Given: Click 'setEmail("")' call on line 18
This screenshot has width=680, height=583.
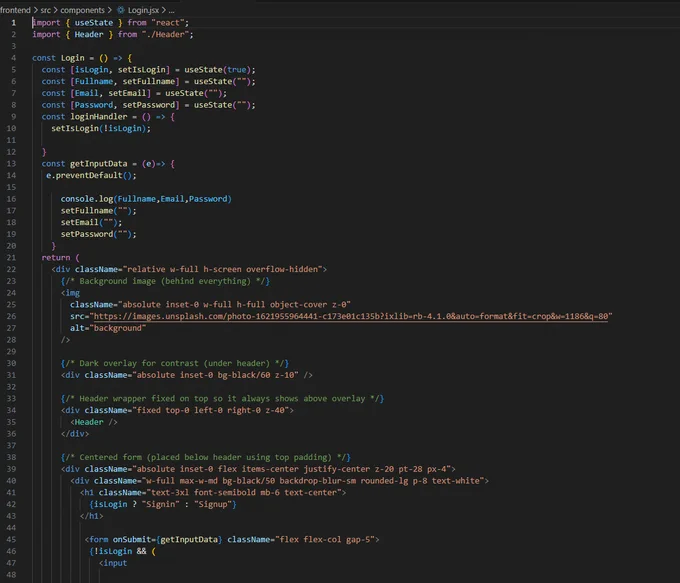Looking at the screenshot, I should (89, 222).
